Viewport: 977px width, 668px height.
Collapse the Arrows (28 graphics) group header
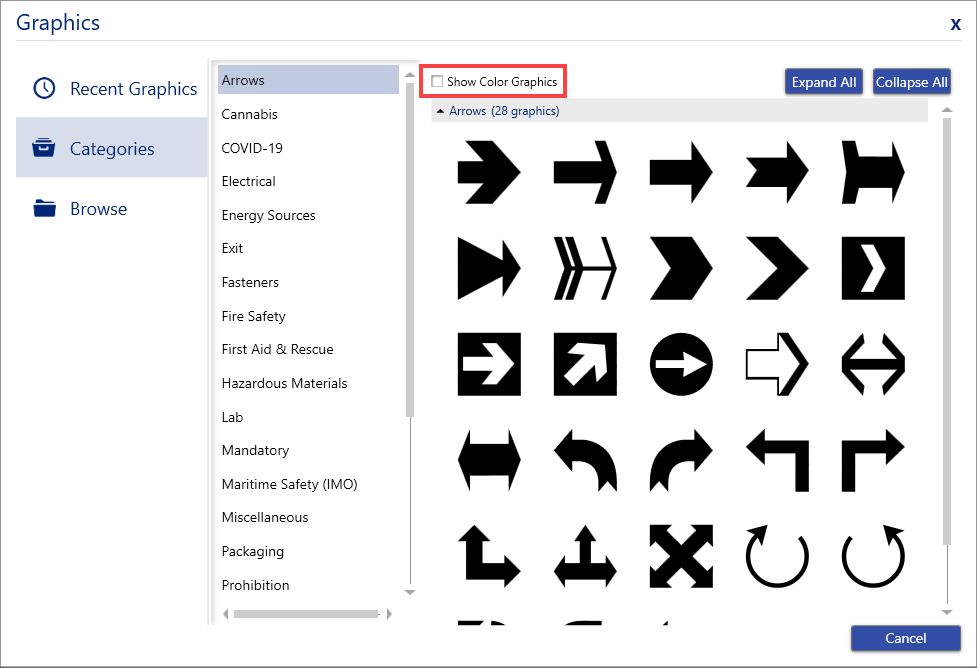tap(441, 111)
